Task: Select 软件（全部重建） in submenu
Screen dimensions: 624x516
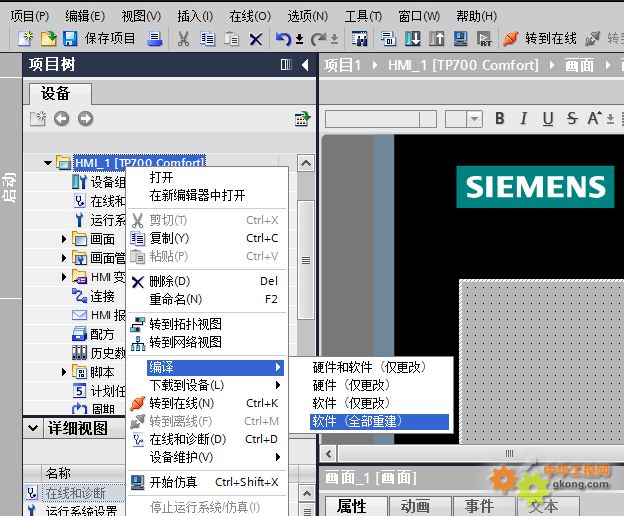Action: click(379, 421)
